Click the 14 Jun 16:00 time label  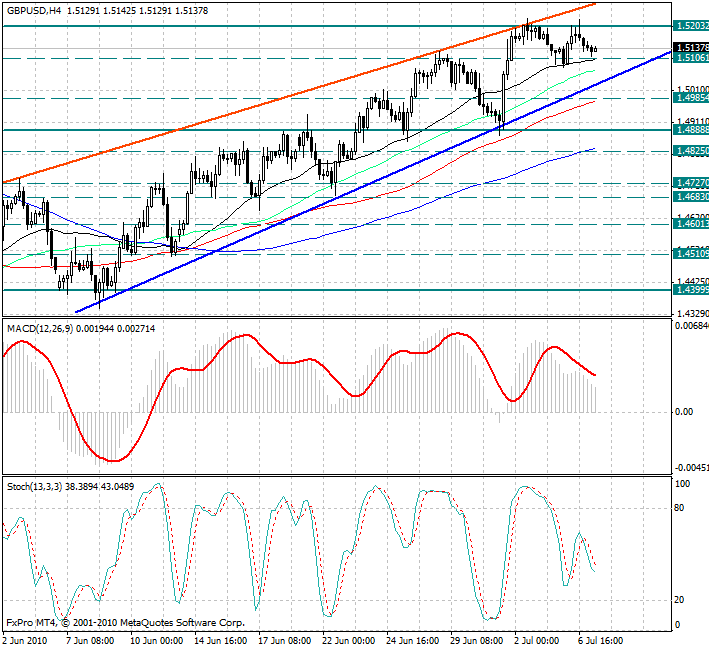221,641
